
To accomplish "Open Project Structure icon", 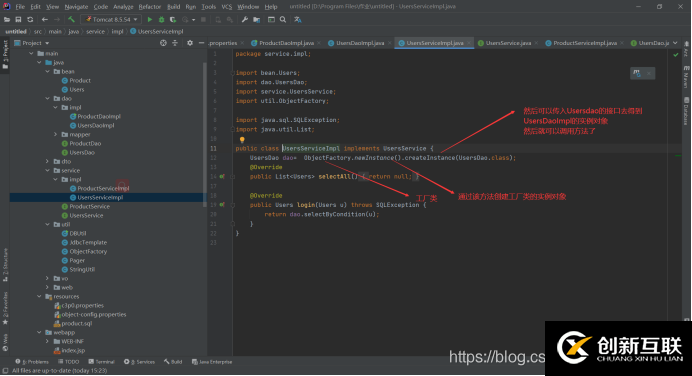I will pos(256,19).
